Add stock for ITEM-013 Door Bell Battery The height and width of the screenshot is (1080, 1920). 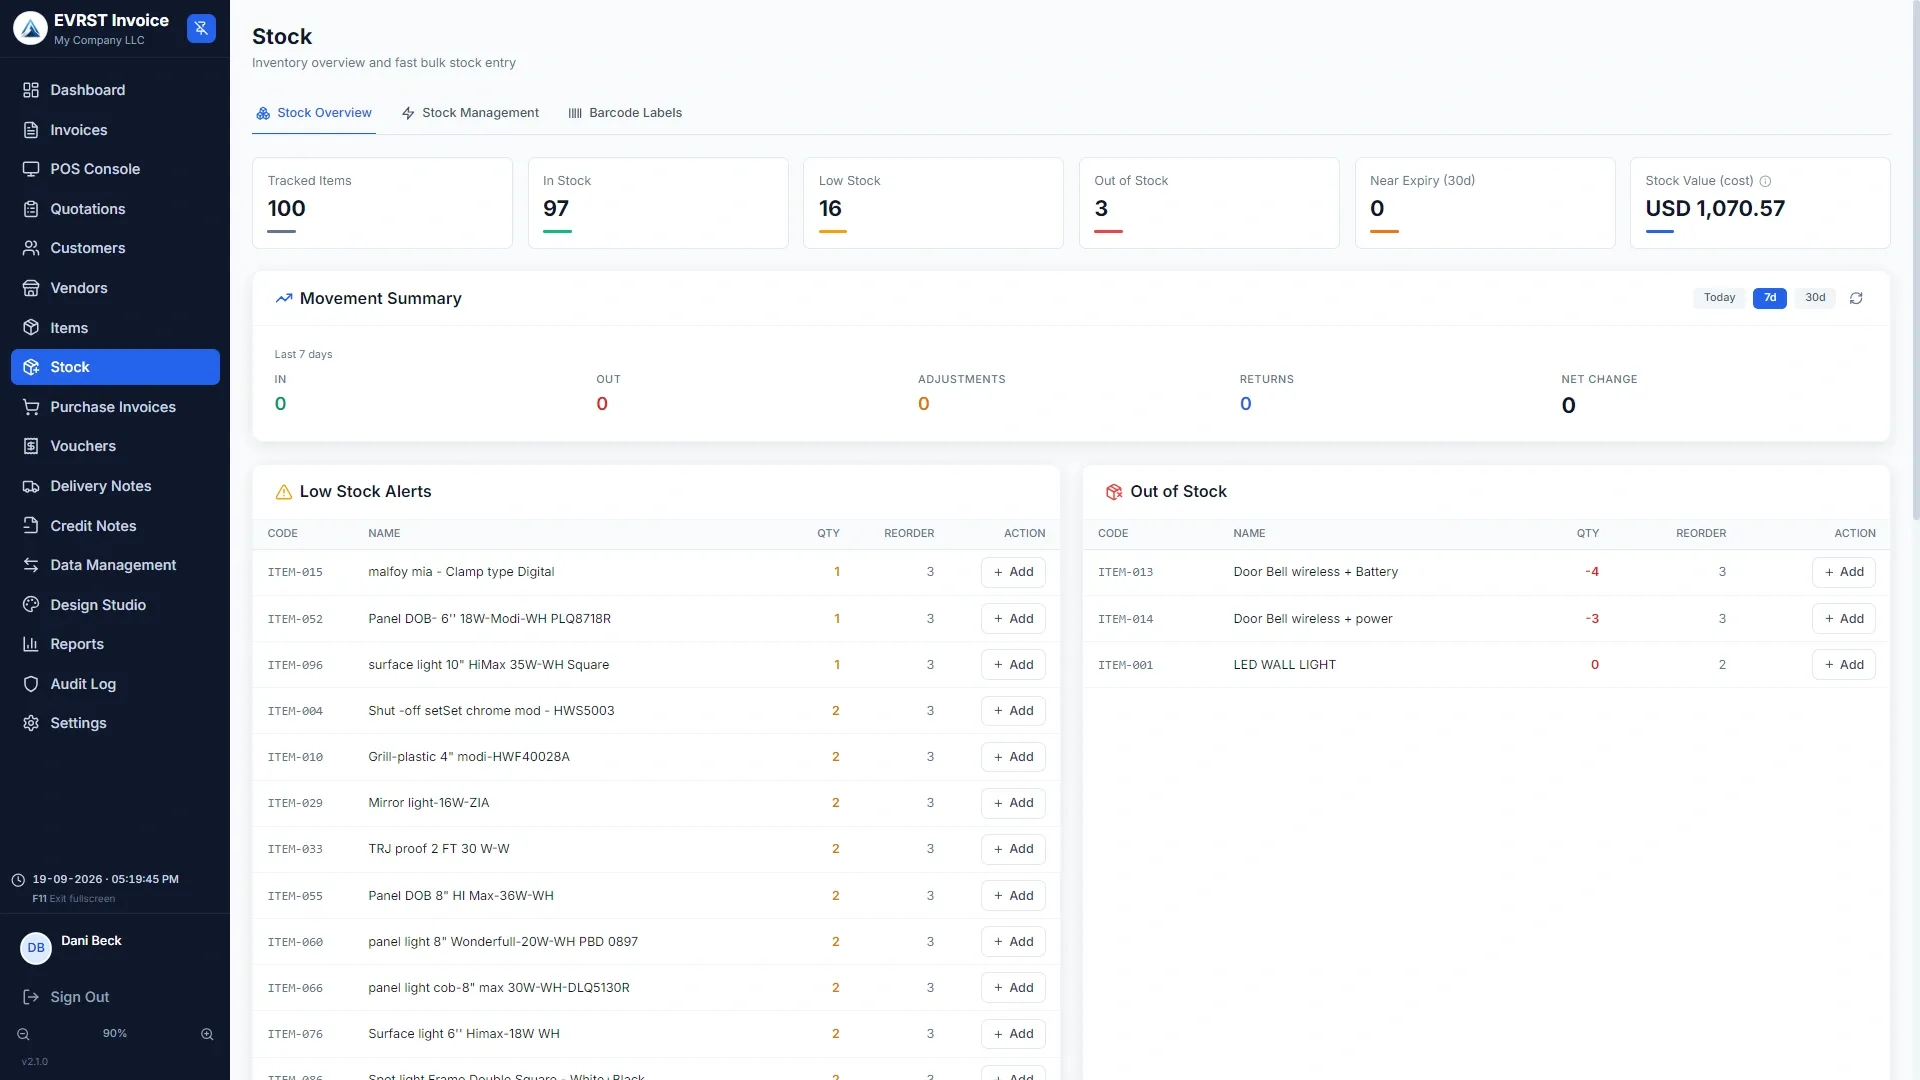pos(1843,572)
